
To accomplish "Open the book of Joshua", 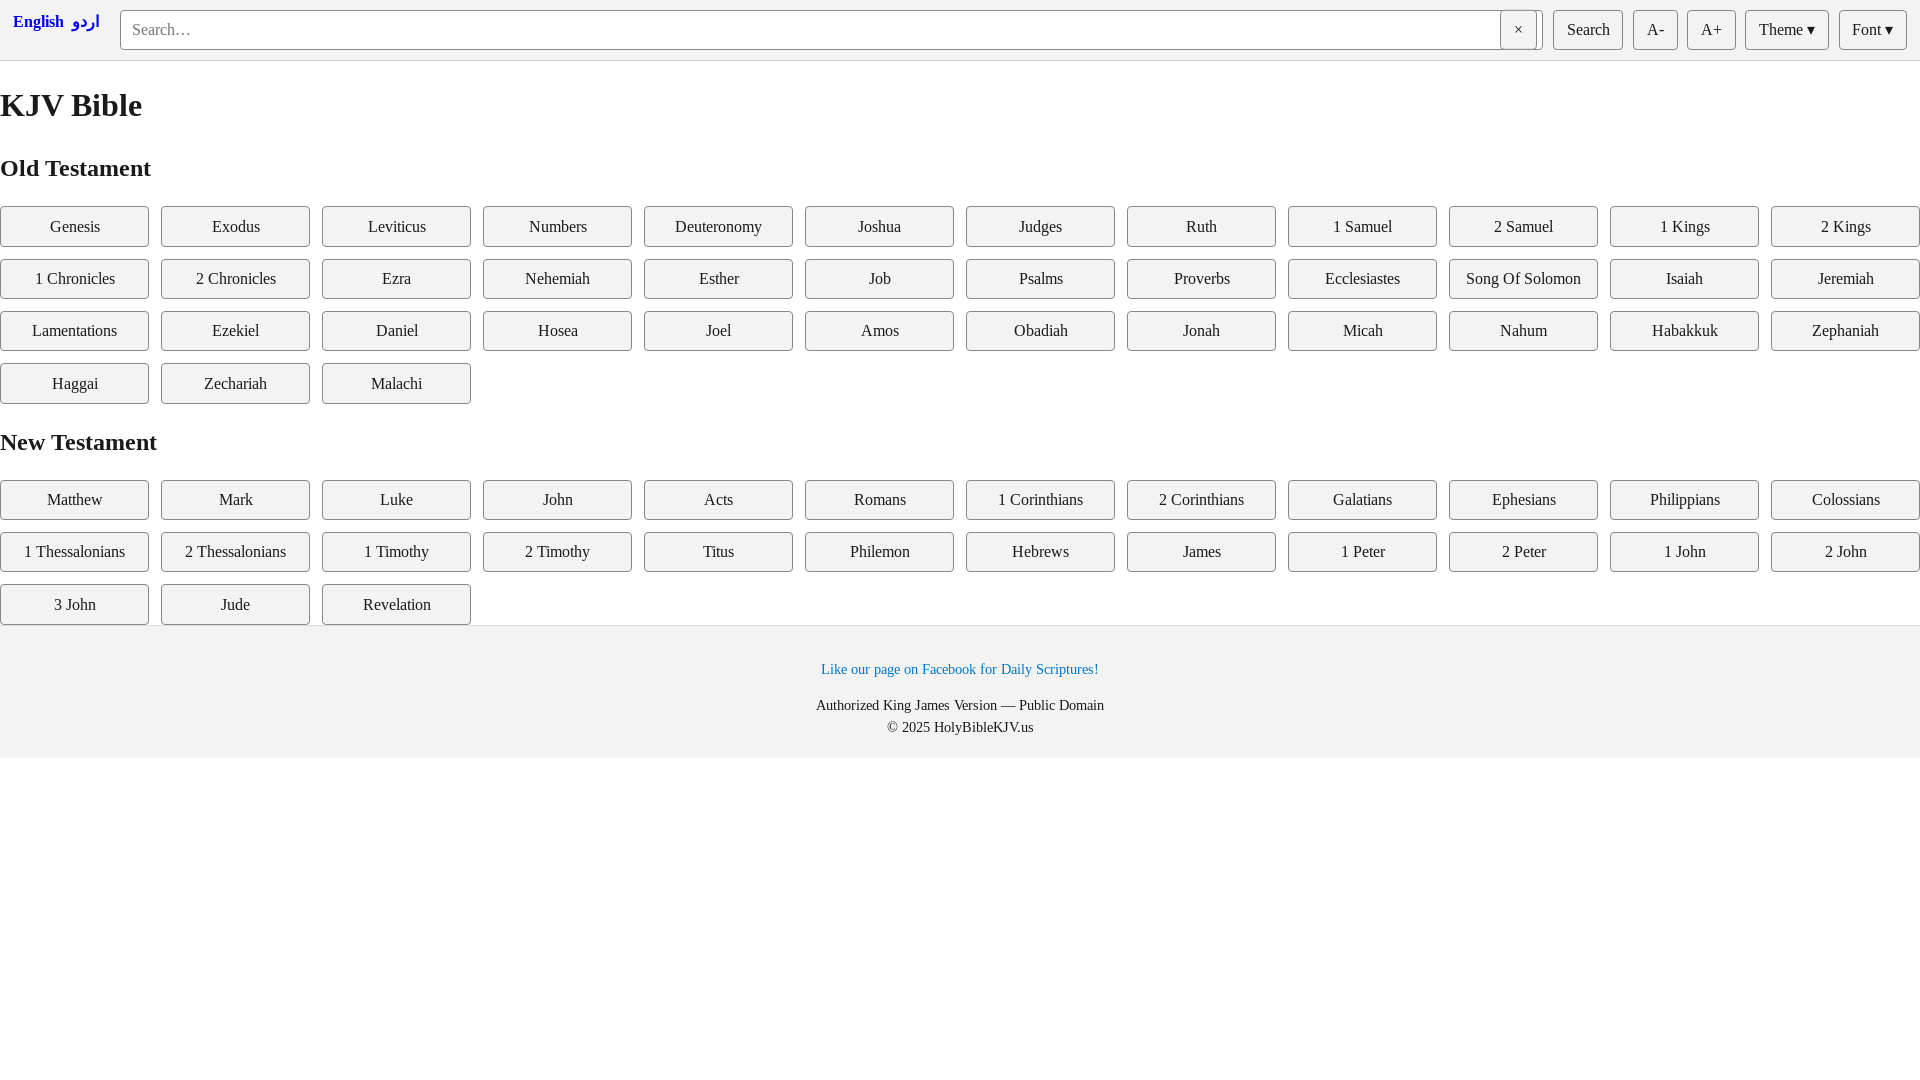I will (x=879, y=227).
